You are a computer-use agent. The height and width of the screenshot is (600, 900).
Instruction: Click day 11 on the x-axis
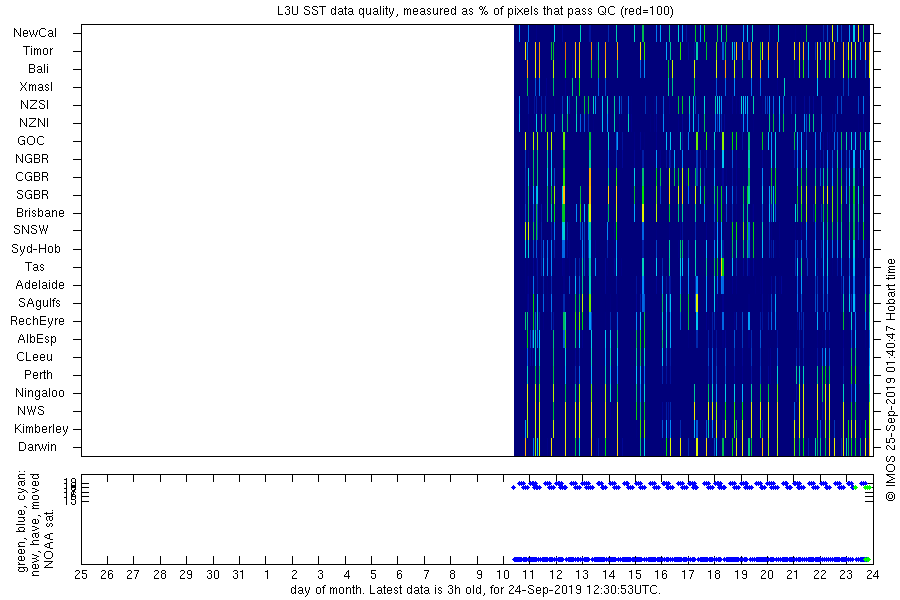coord(529,575)
